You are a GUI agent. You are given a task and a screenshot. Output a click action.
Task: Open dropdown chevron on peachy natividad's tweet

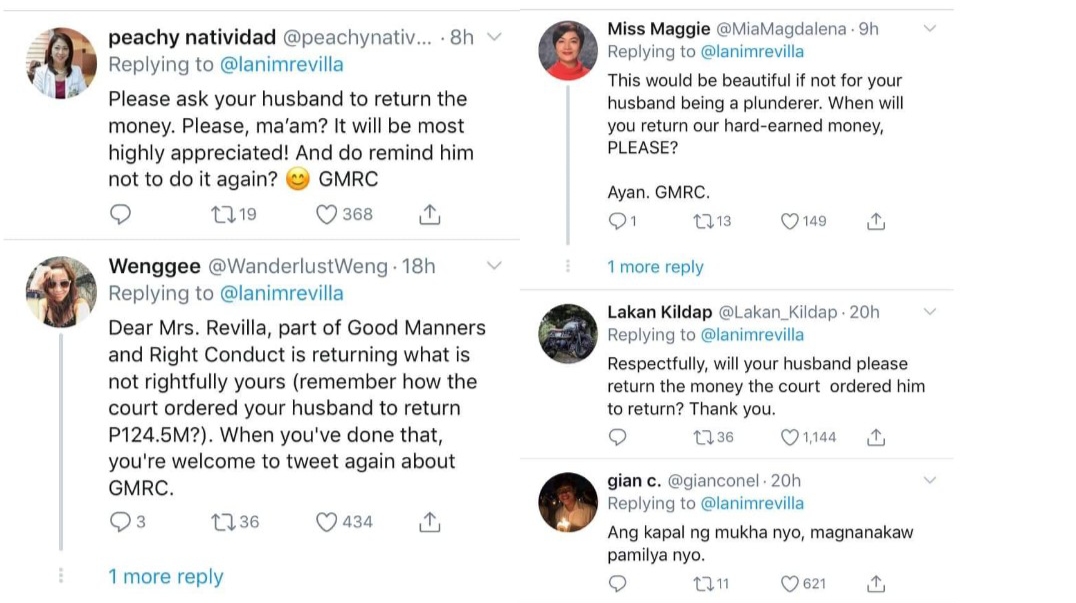pos(493,38)
